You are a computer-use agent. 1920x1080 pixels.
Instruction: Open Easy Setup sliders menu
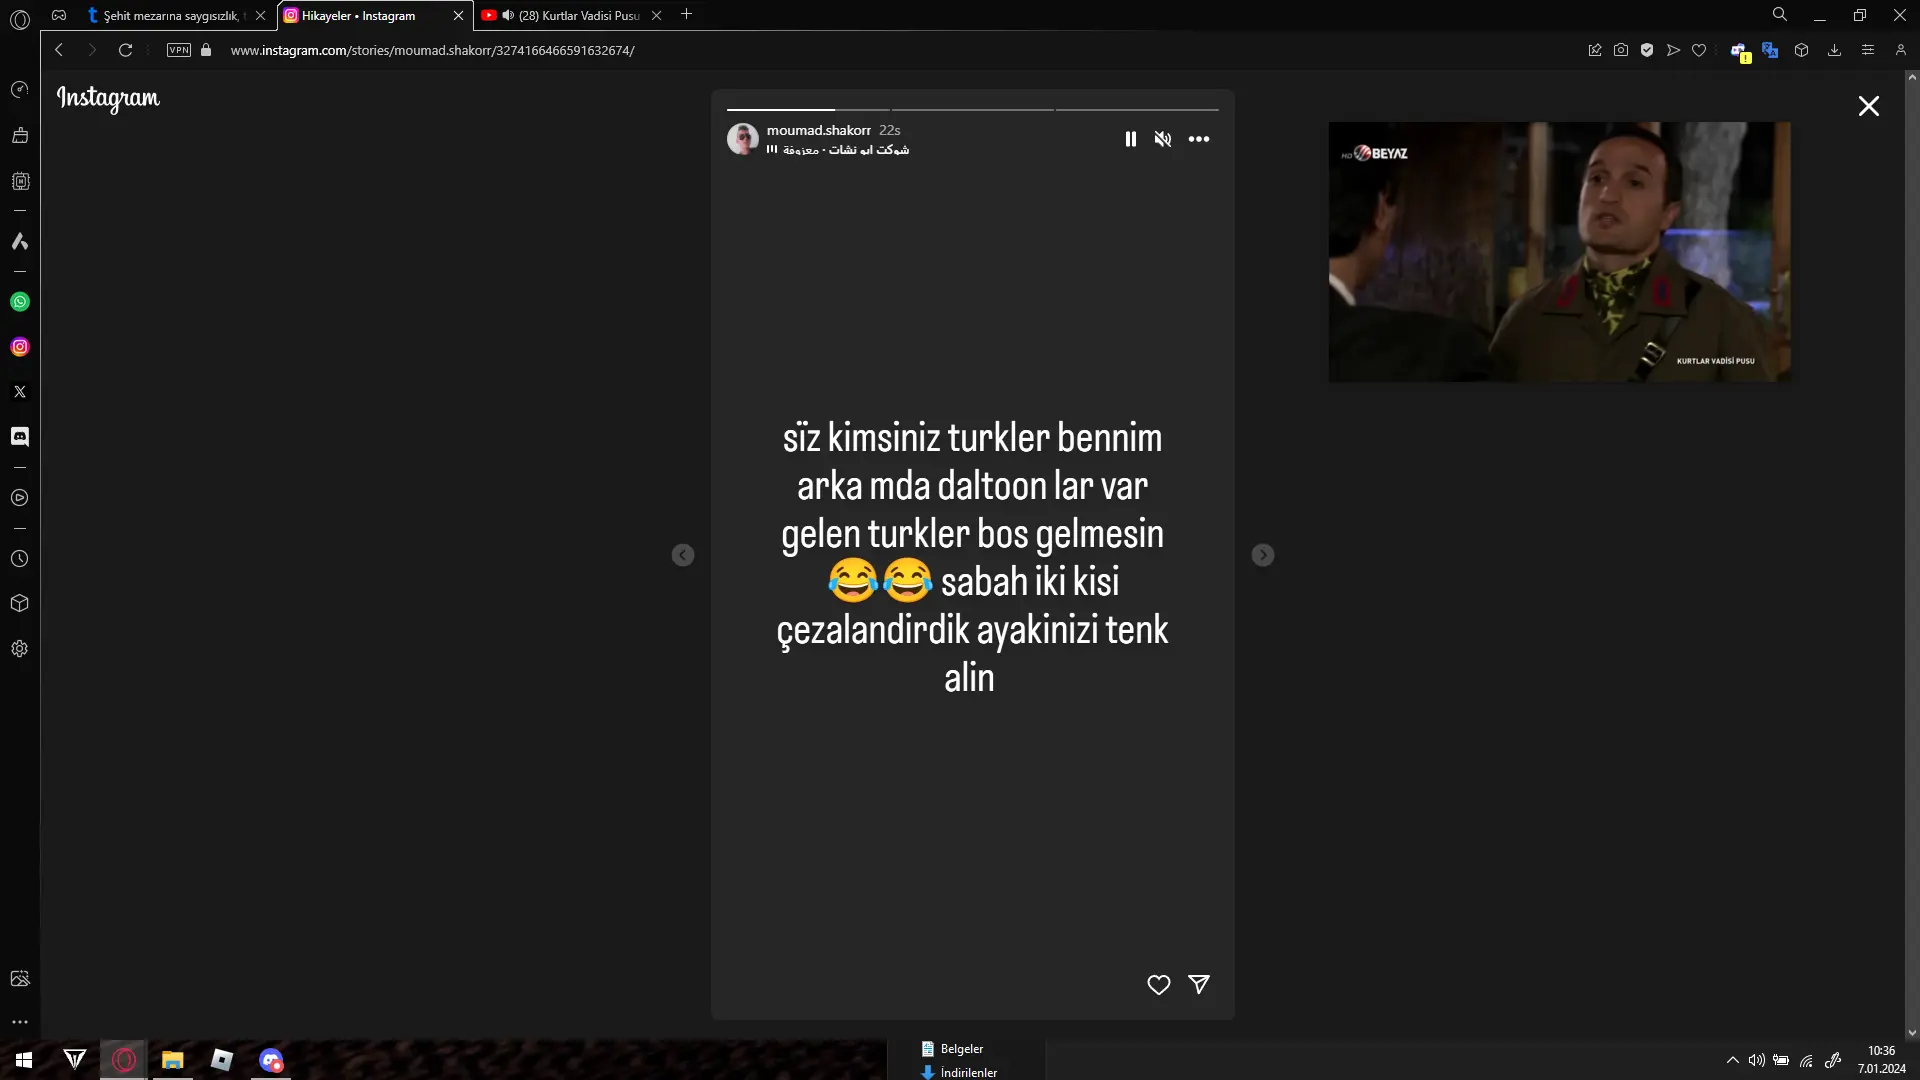point(1867,50)
